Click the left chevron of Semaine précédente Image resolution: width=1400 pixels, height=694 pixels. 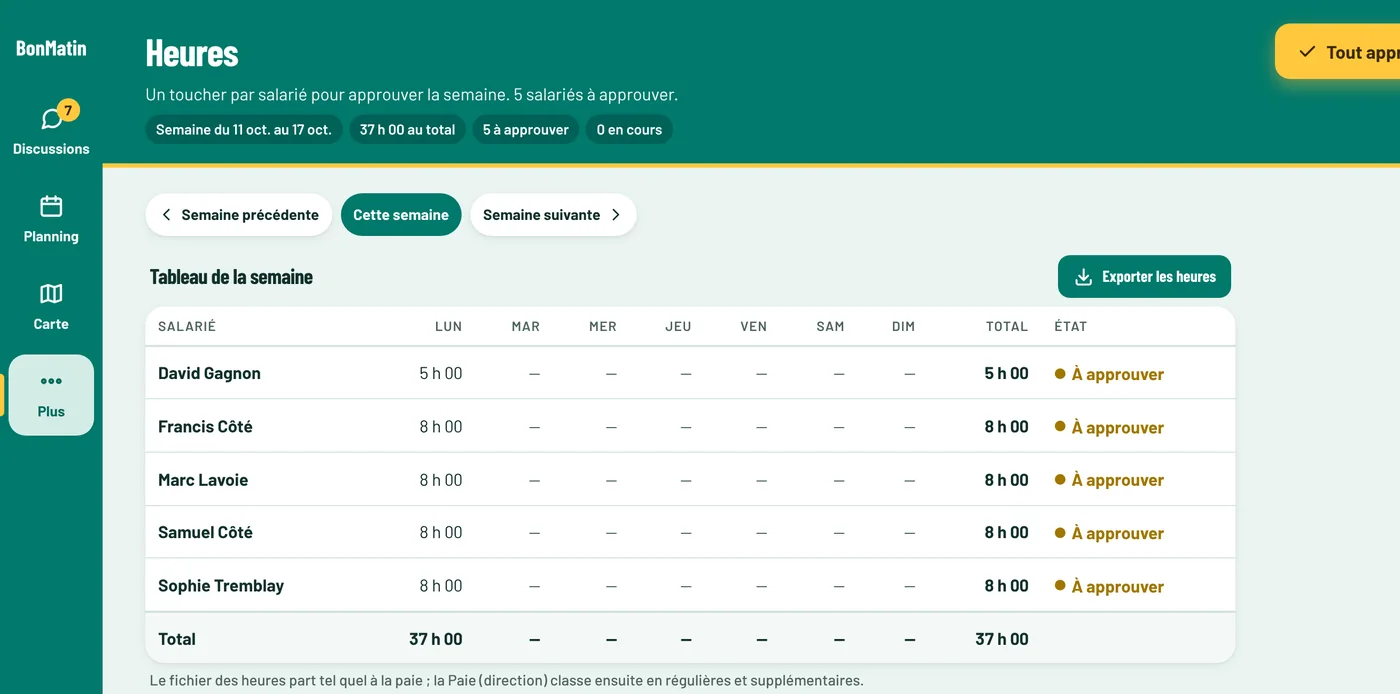166,215
